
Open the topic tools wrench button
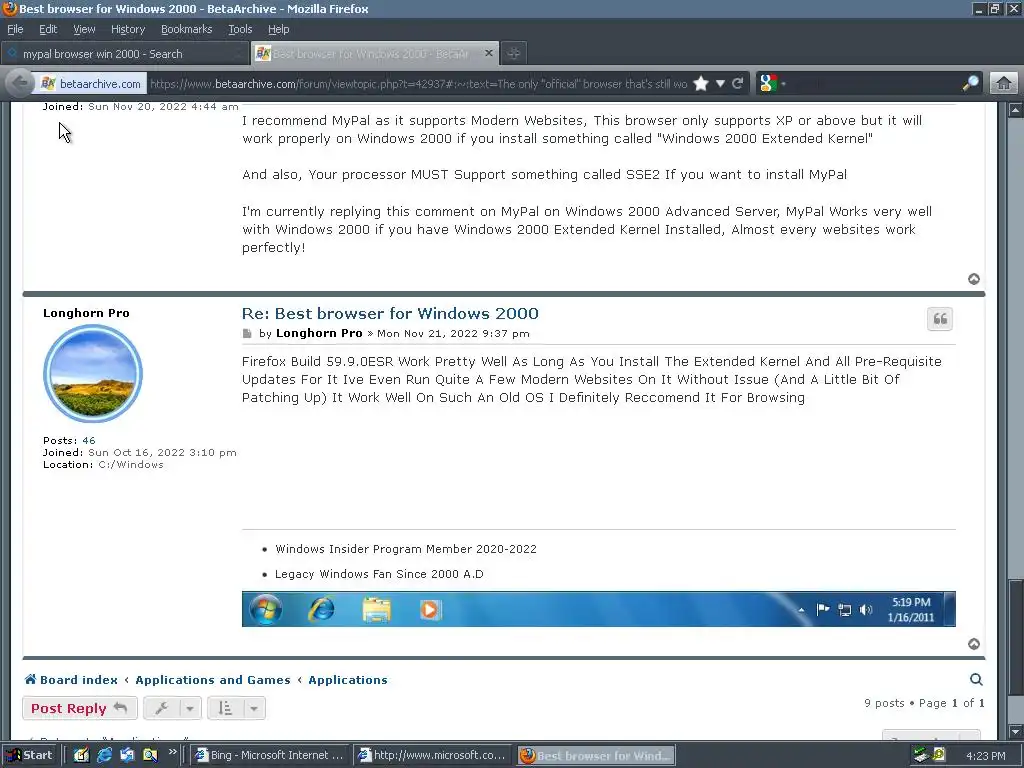(x=161, y=708)
